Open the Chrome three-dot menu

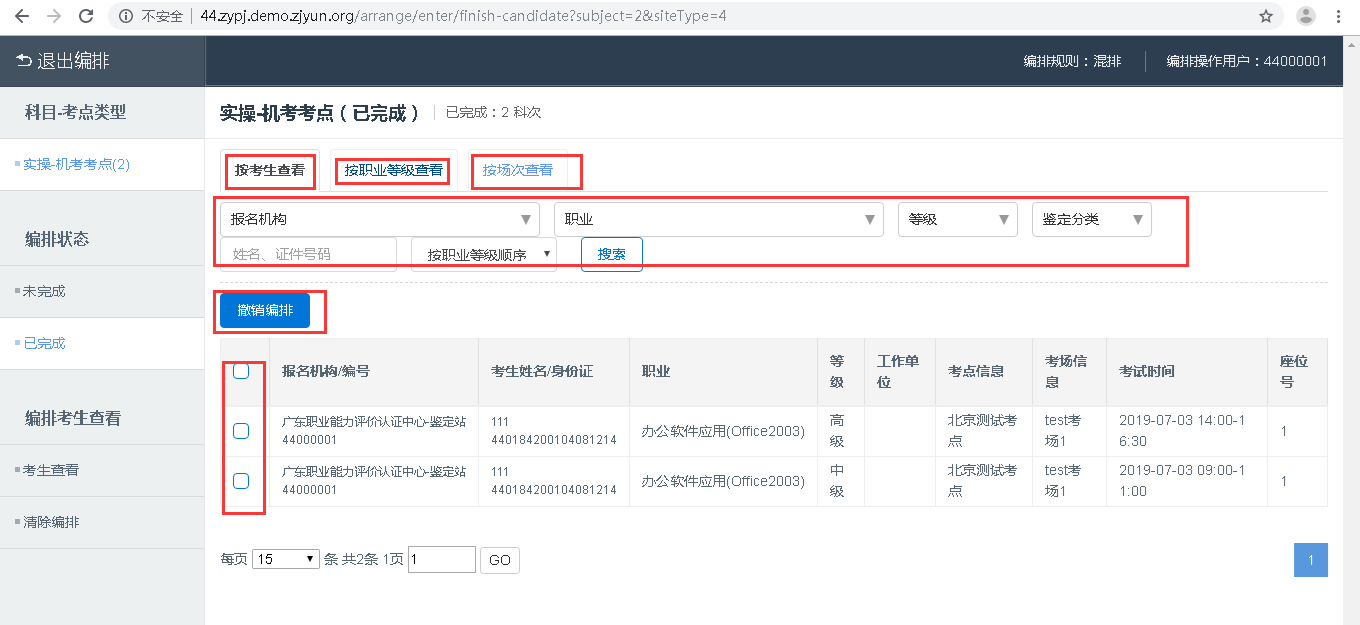pos(1339,16)
